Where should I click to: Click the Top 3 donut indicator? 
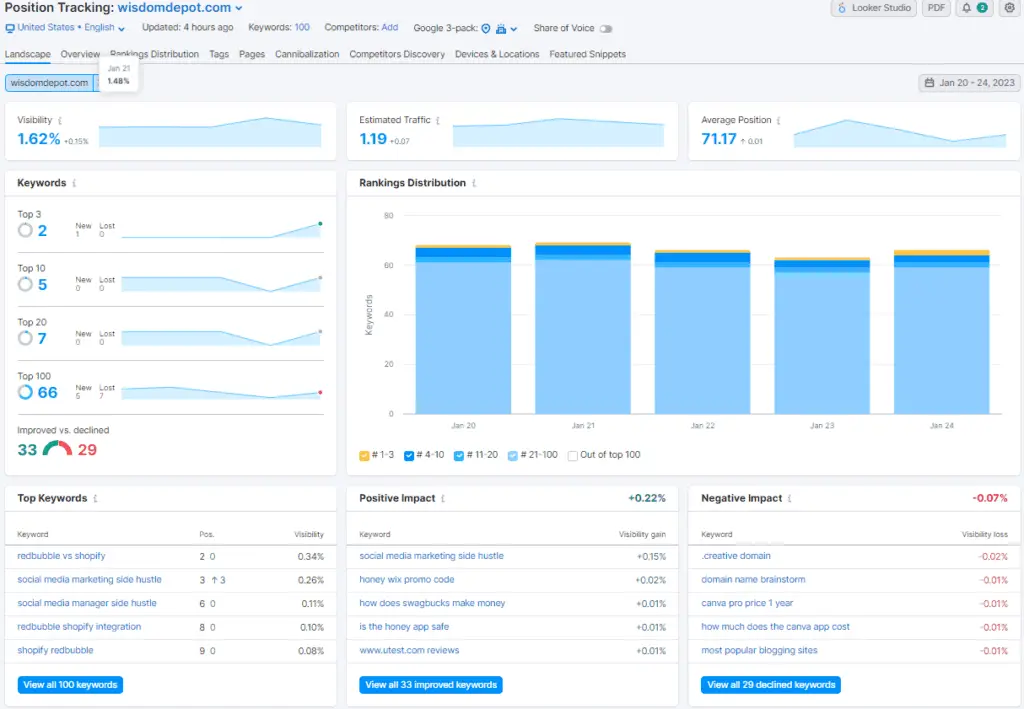point(25,230)
